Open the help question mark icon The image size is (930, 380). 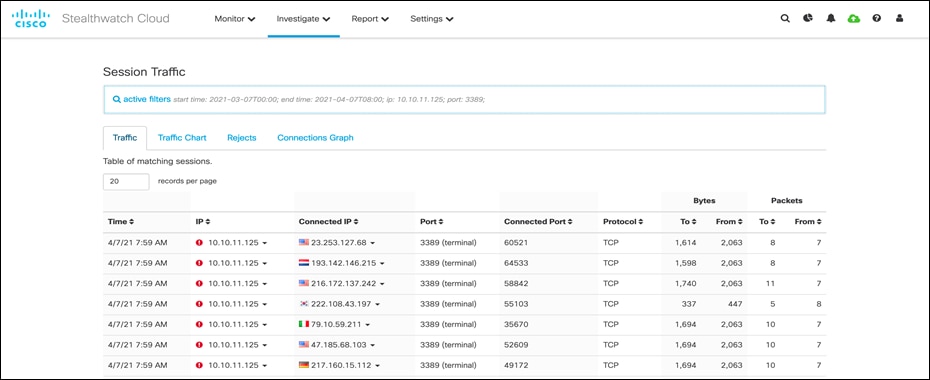tap(877, 18)
